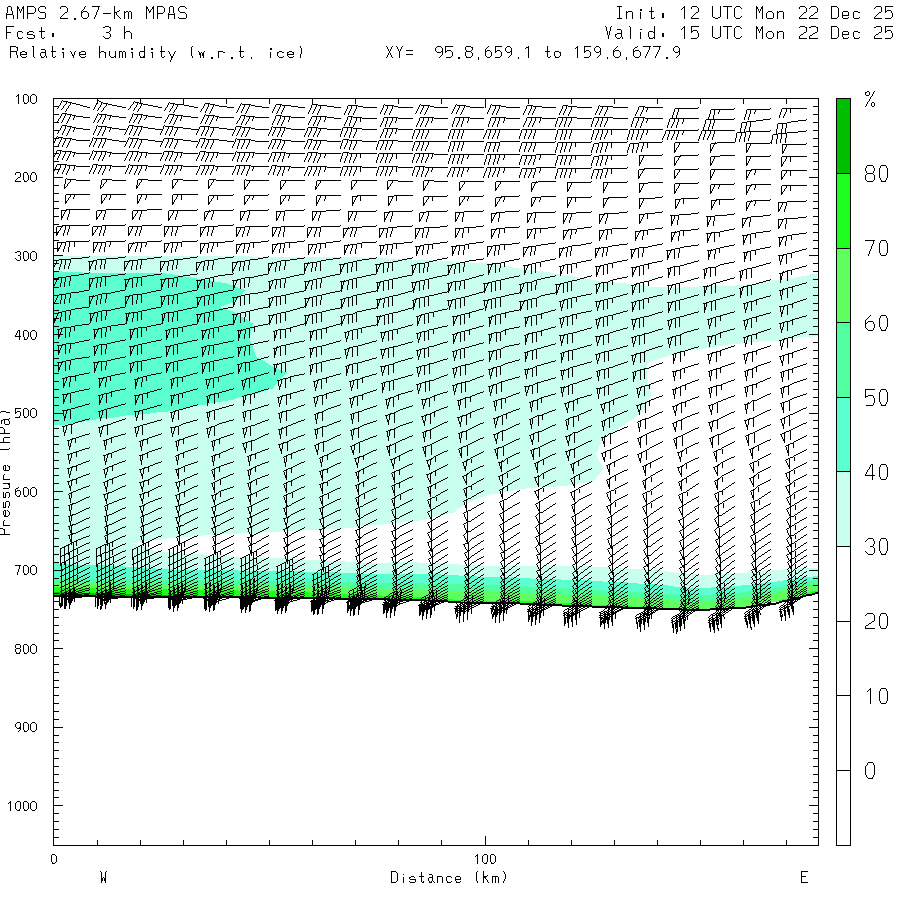Click the 'W' west end marker
Viewport: 900px width, 900px height.
104,878
